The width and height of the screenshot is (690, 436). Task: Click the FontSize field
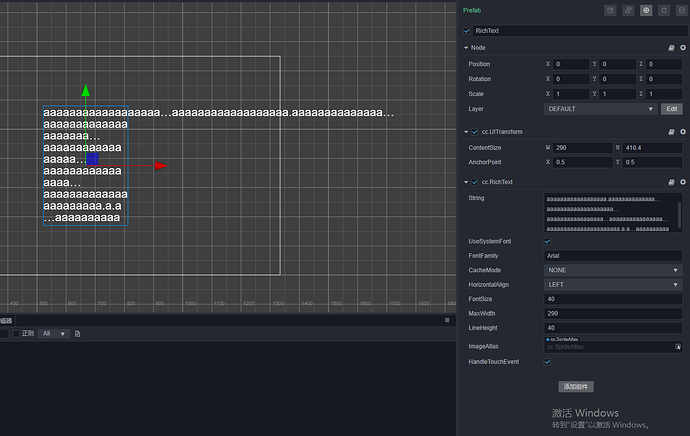(613, 299)
